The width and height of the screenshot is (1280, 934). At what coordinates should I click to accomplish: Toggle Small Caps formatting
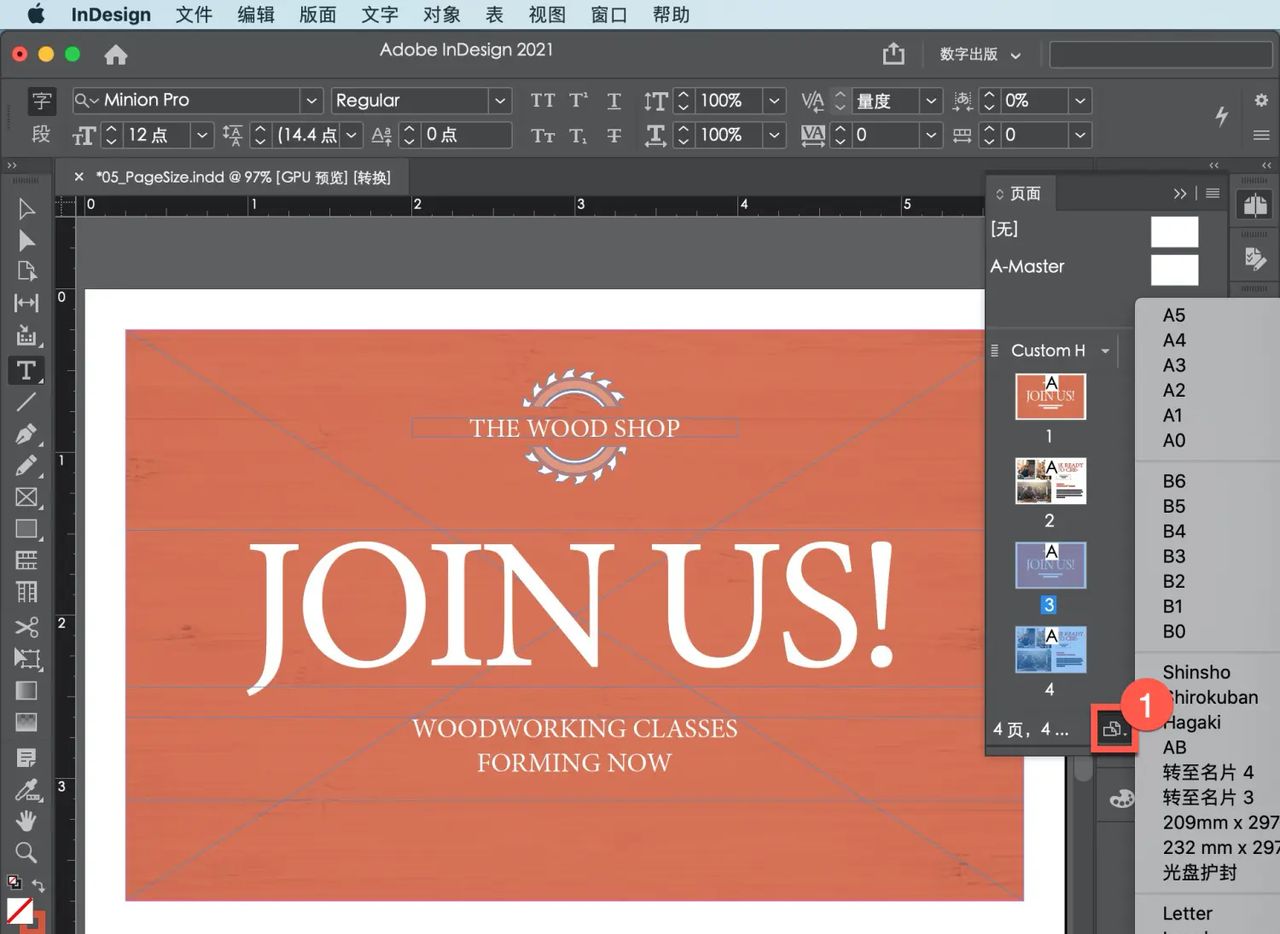click(543, 135)
